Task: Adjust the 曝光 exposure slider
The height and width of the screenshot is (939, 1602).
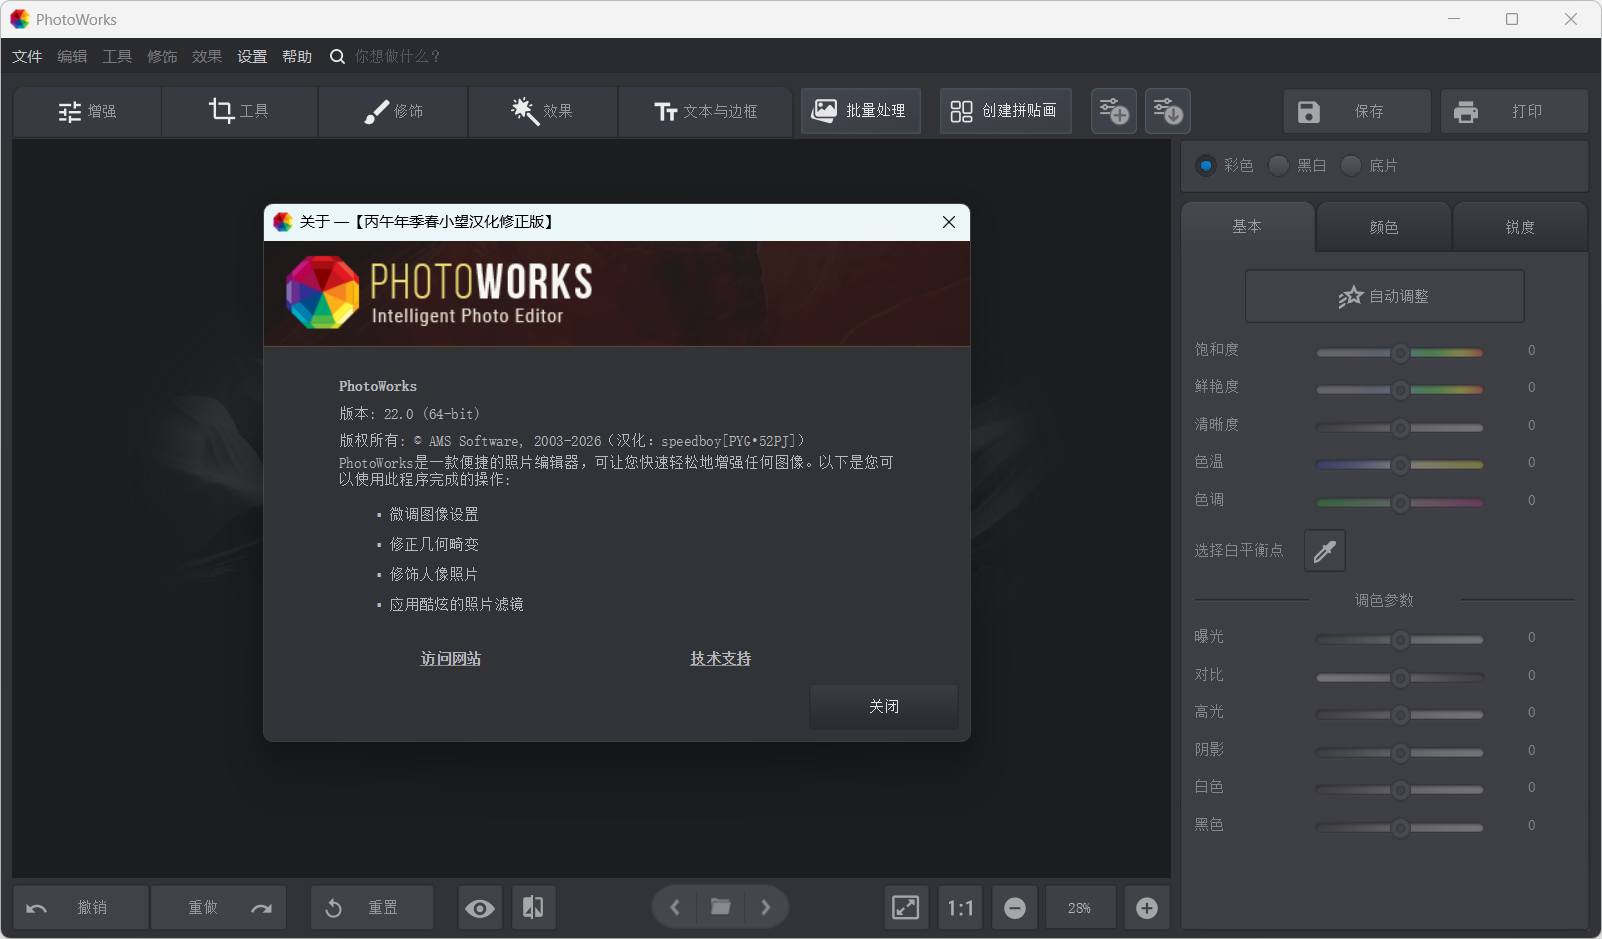Action: (1400, 639)
